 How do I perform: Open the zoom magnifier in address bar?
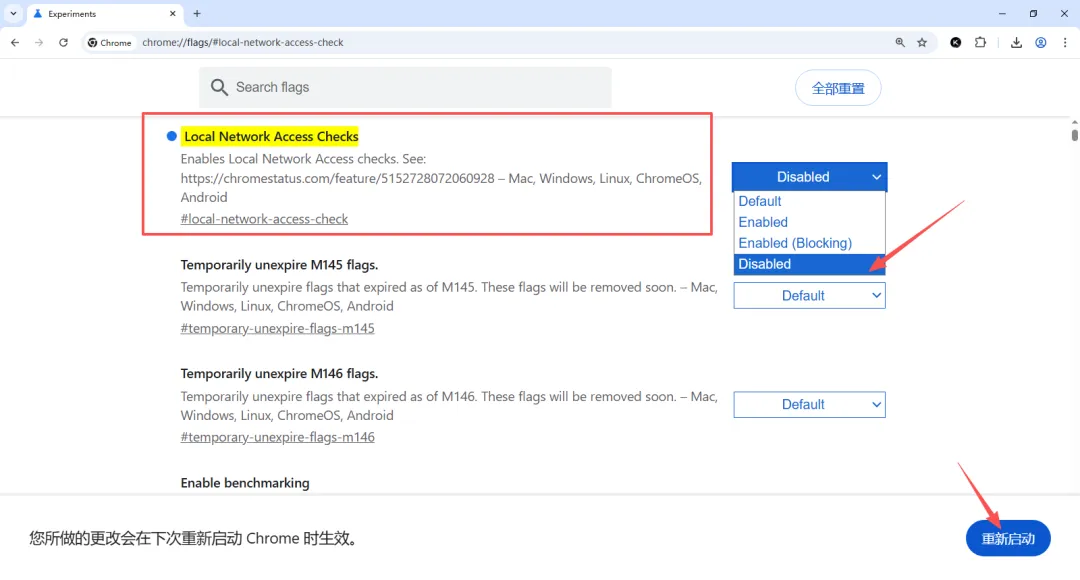pos(900,43)
